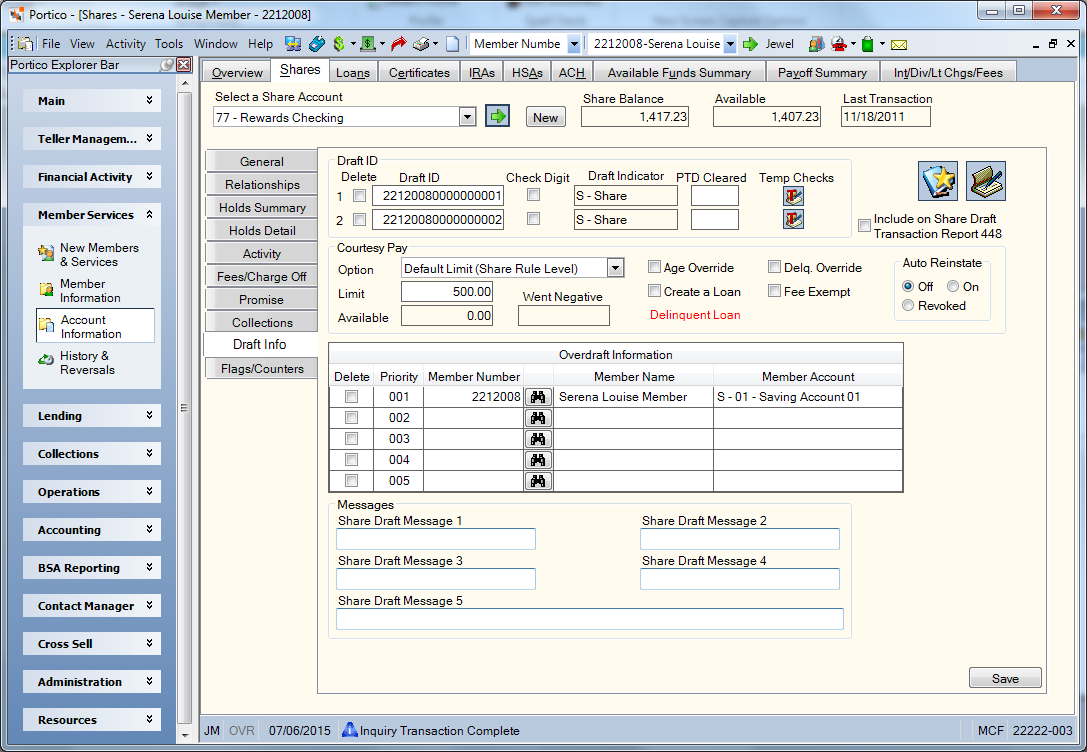Image resolution: width=1087 pixels, height=752 pixels.
Task: Select Auto Reinstate Revoked option
Action: [908, 306]
